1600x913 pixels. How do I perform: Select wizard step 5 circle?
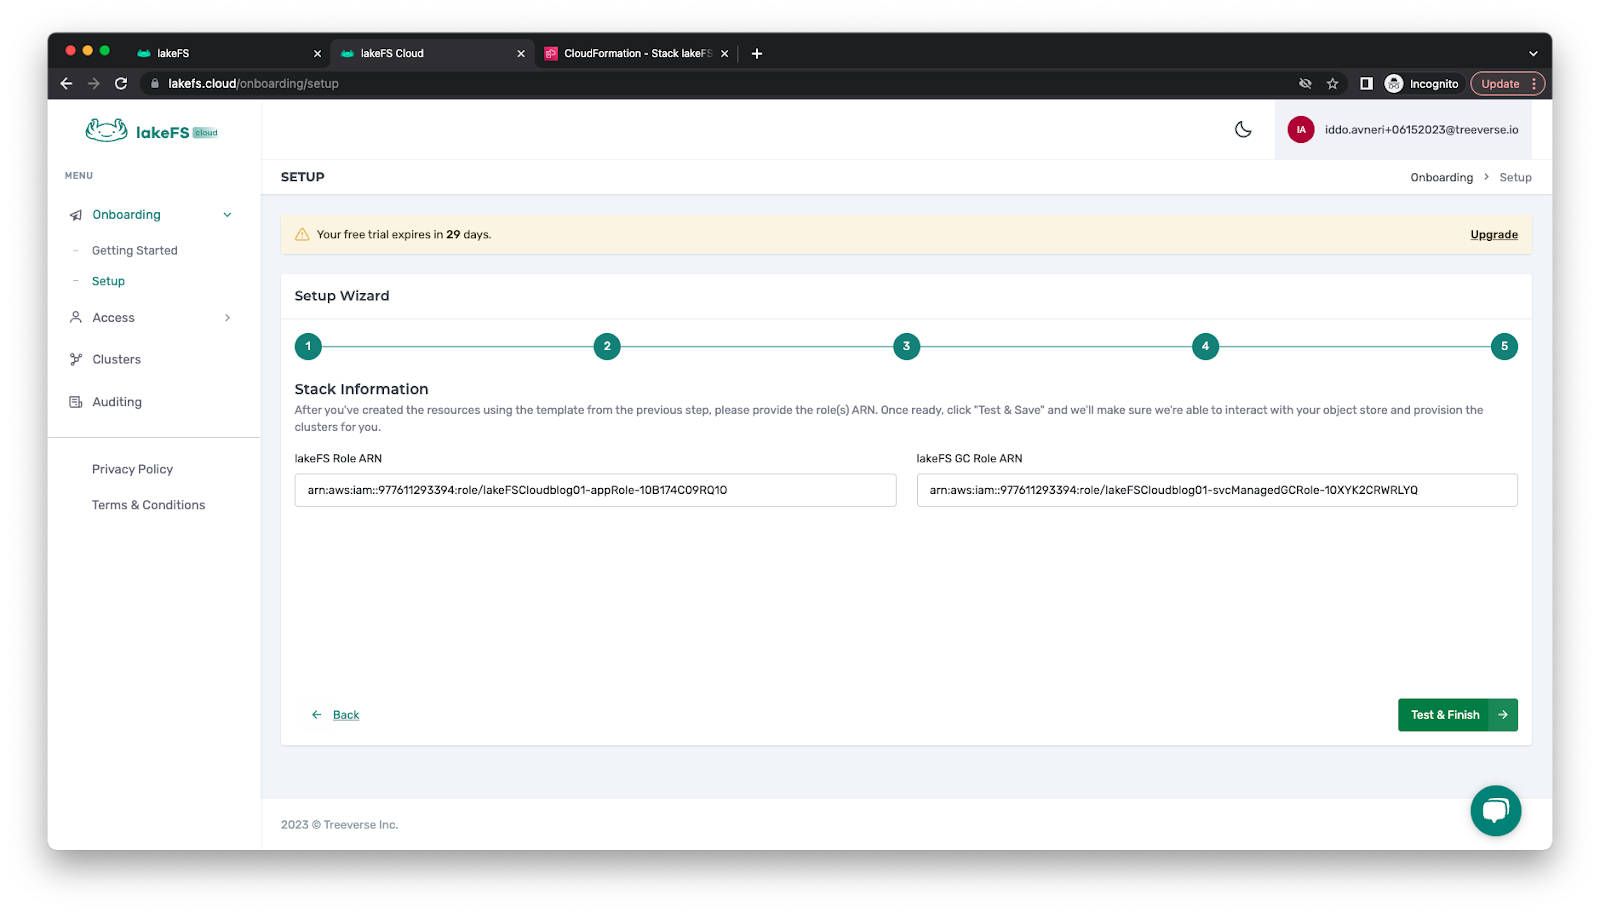pyautogui.click(x=1504, y=347)
